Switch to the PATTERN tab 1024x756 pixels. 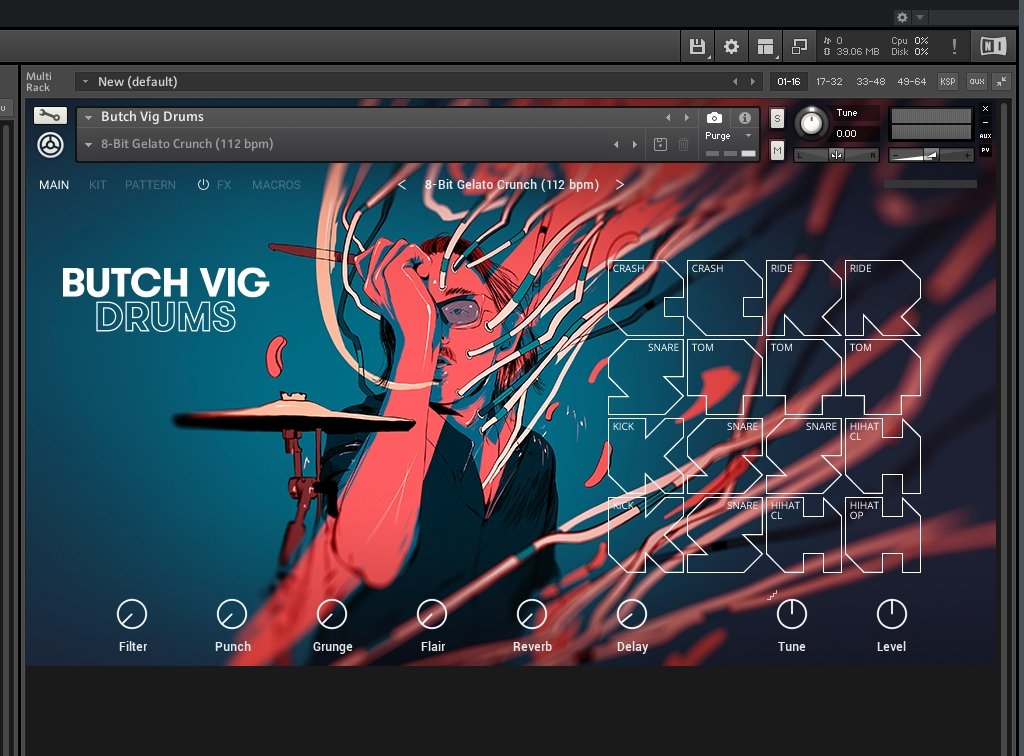150,185
